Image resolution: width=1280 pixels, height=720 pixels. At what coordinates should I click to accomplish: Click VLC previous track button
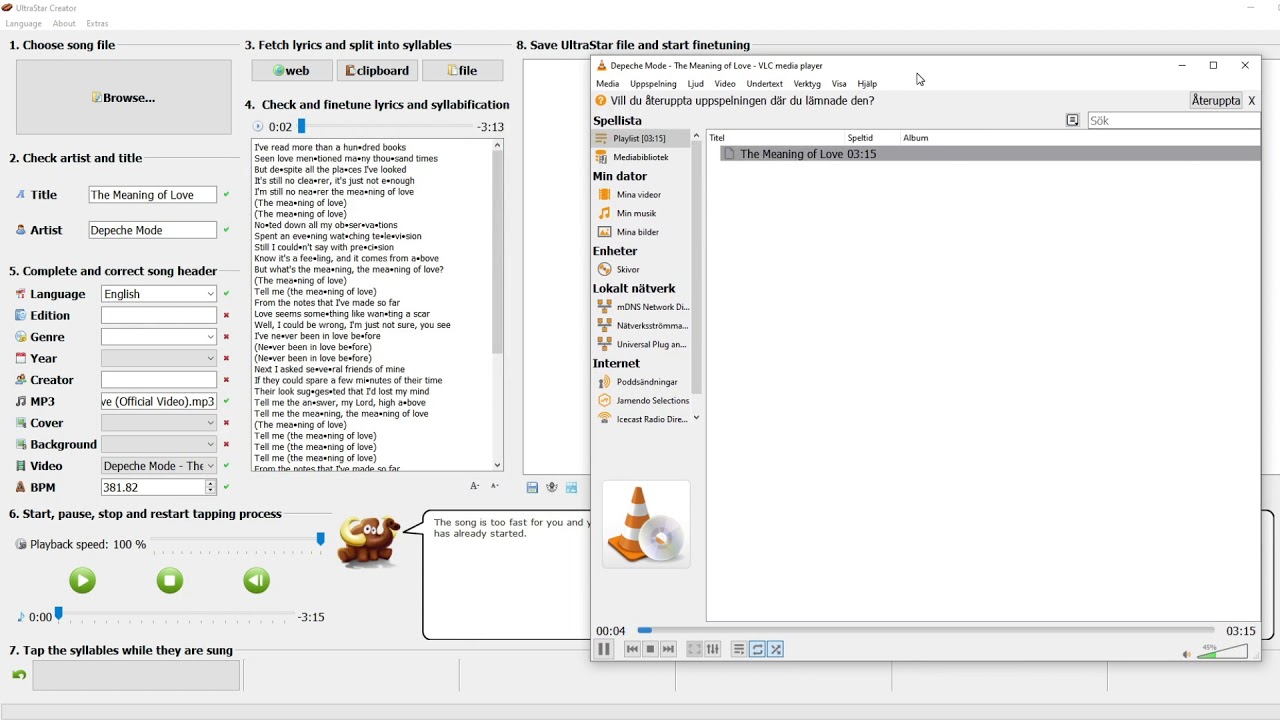pos(632,649)
